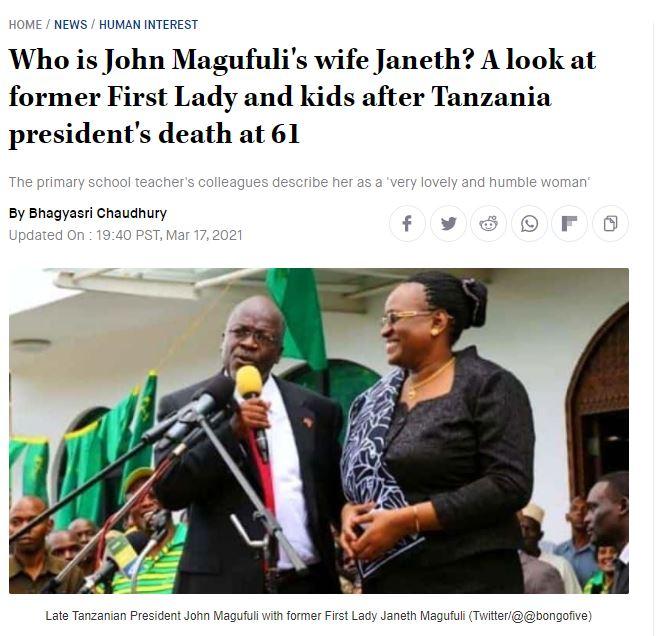The width and height of the screenshot is (656, 636).
Task: Select the primary school teacher subtitle text
Action: 299,182
